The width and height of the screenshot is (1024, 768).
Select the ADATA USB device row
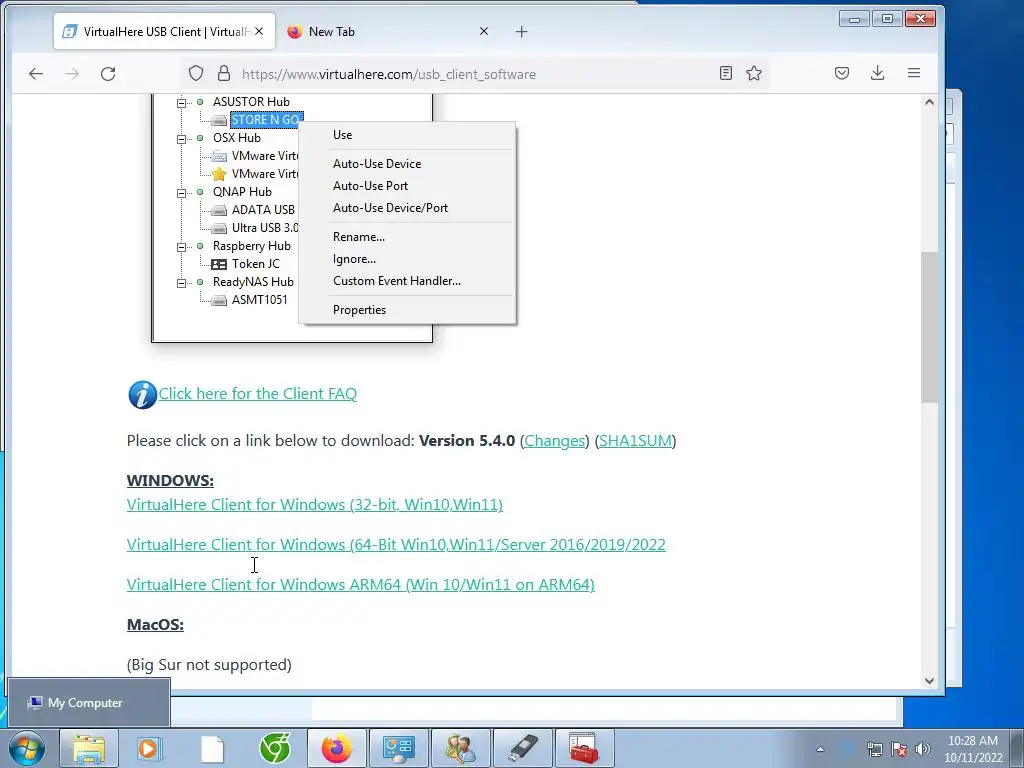253,210
